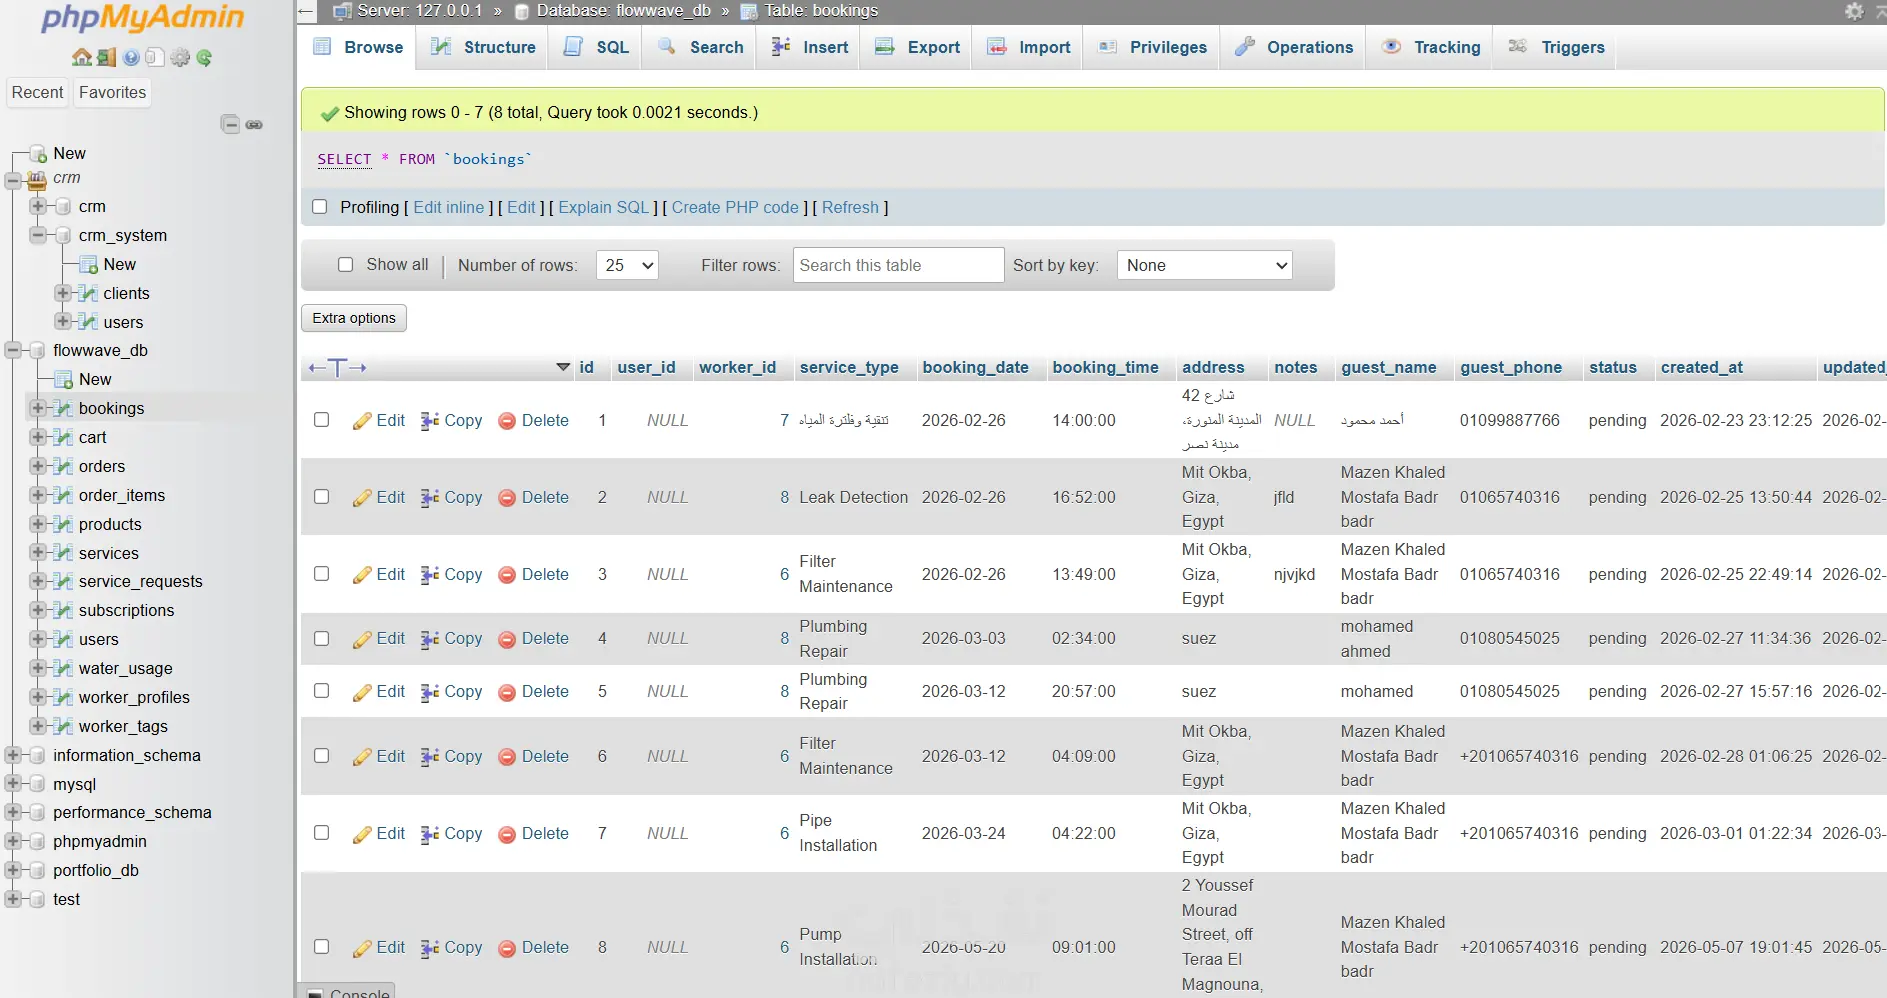Image resolution: width=1887 pixels, height=998 pixels.
Task: Click the Explain SQL link
Action: (x=604, y=208)
